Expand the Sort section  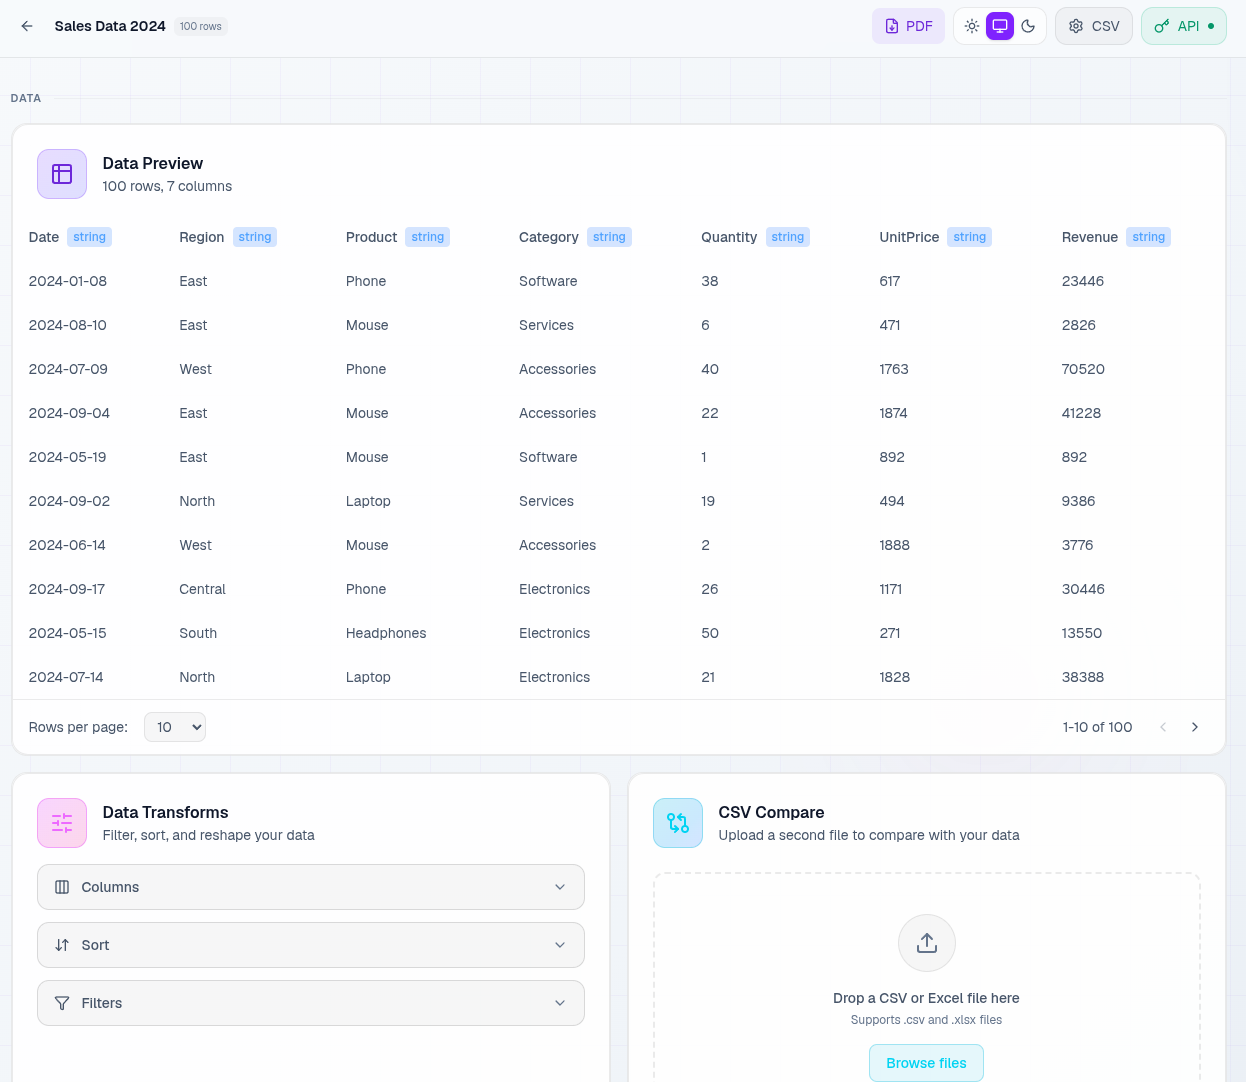pyautogui.click(x=311, y=945)
